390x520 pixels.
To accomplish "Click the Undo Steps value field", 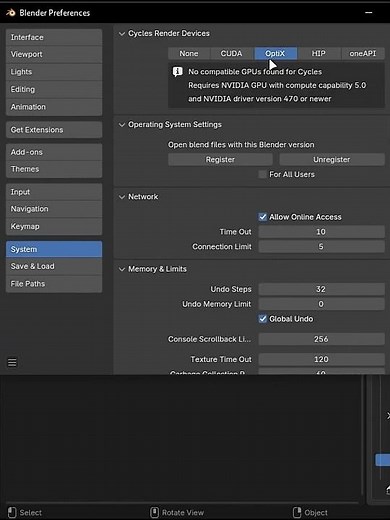I will (x=321, y=289).
